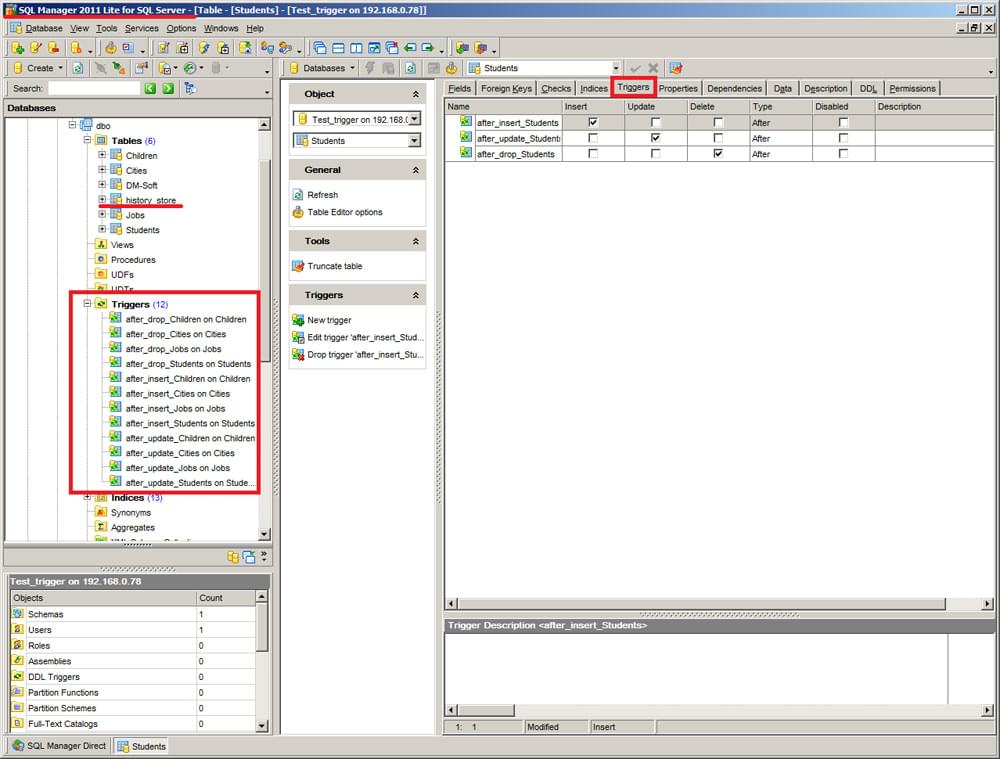Image resolution: width=1000 pixels, height=759 pixels.
Task: Click the Previous window green arrow icon
Action: (x=410, y=48)
